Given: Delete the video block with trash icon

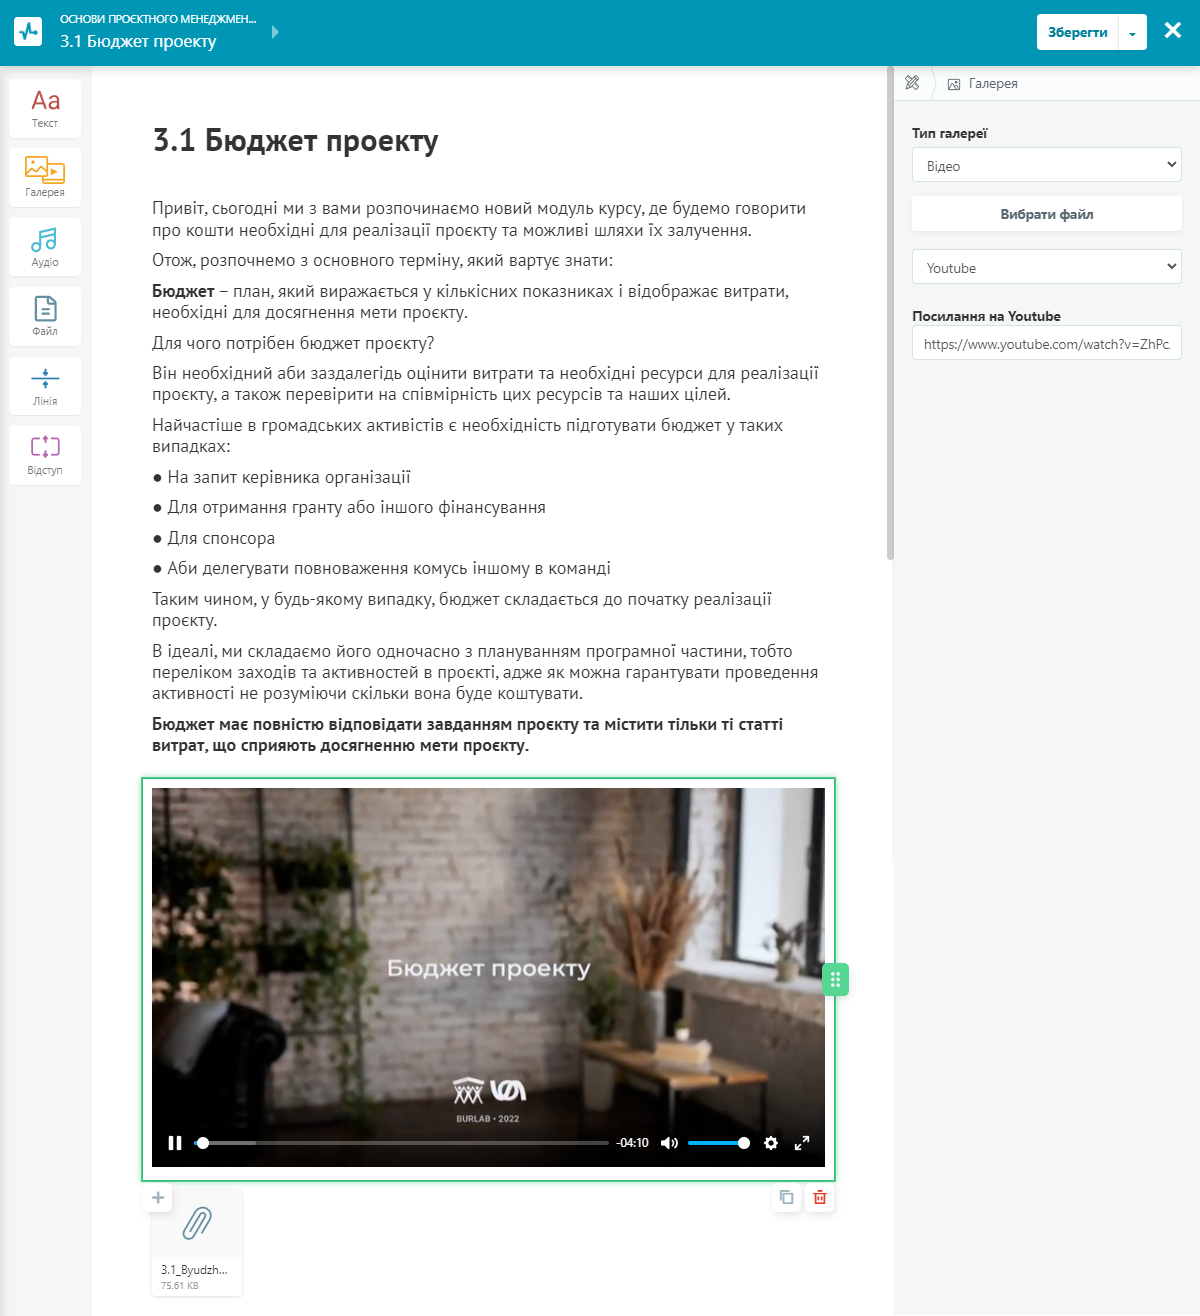Looking at the screenshot, I should pos(820,1197).
